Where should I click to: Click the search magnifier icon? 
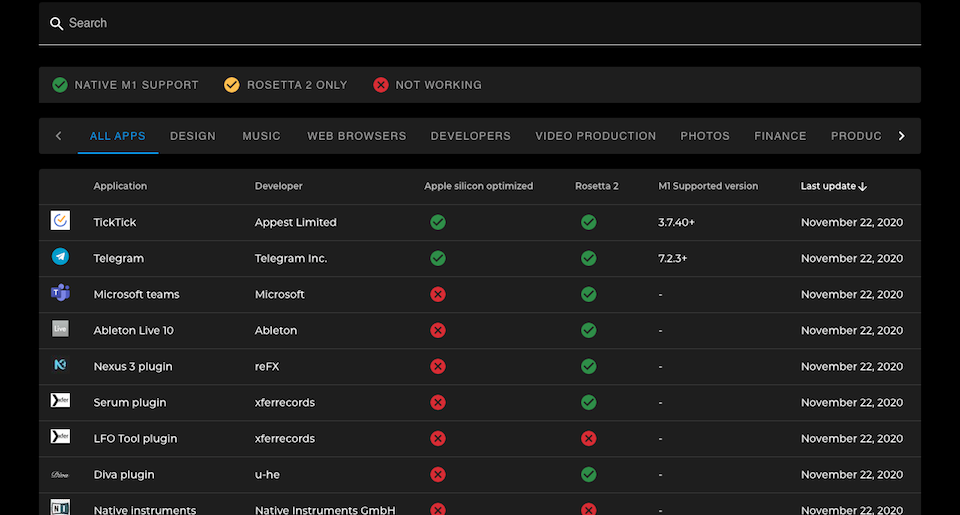pyautogui.click(x=56, y=23)
